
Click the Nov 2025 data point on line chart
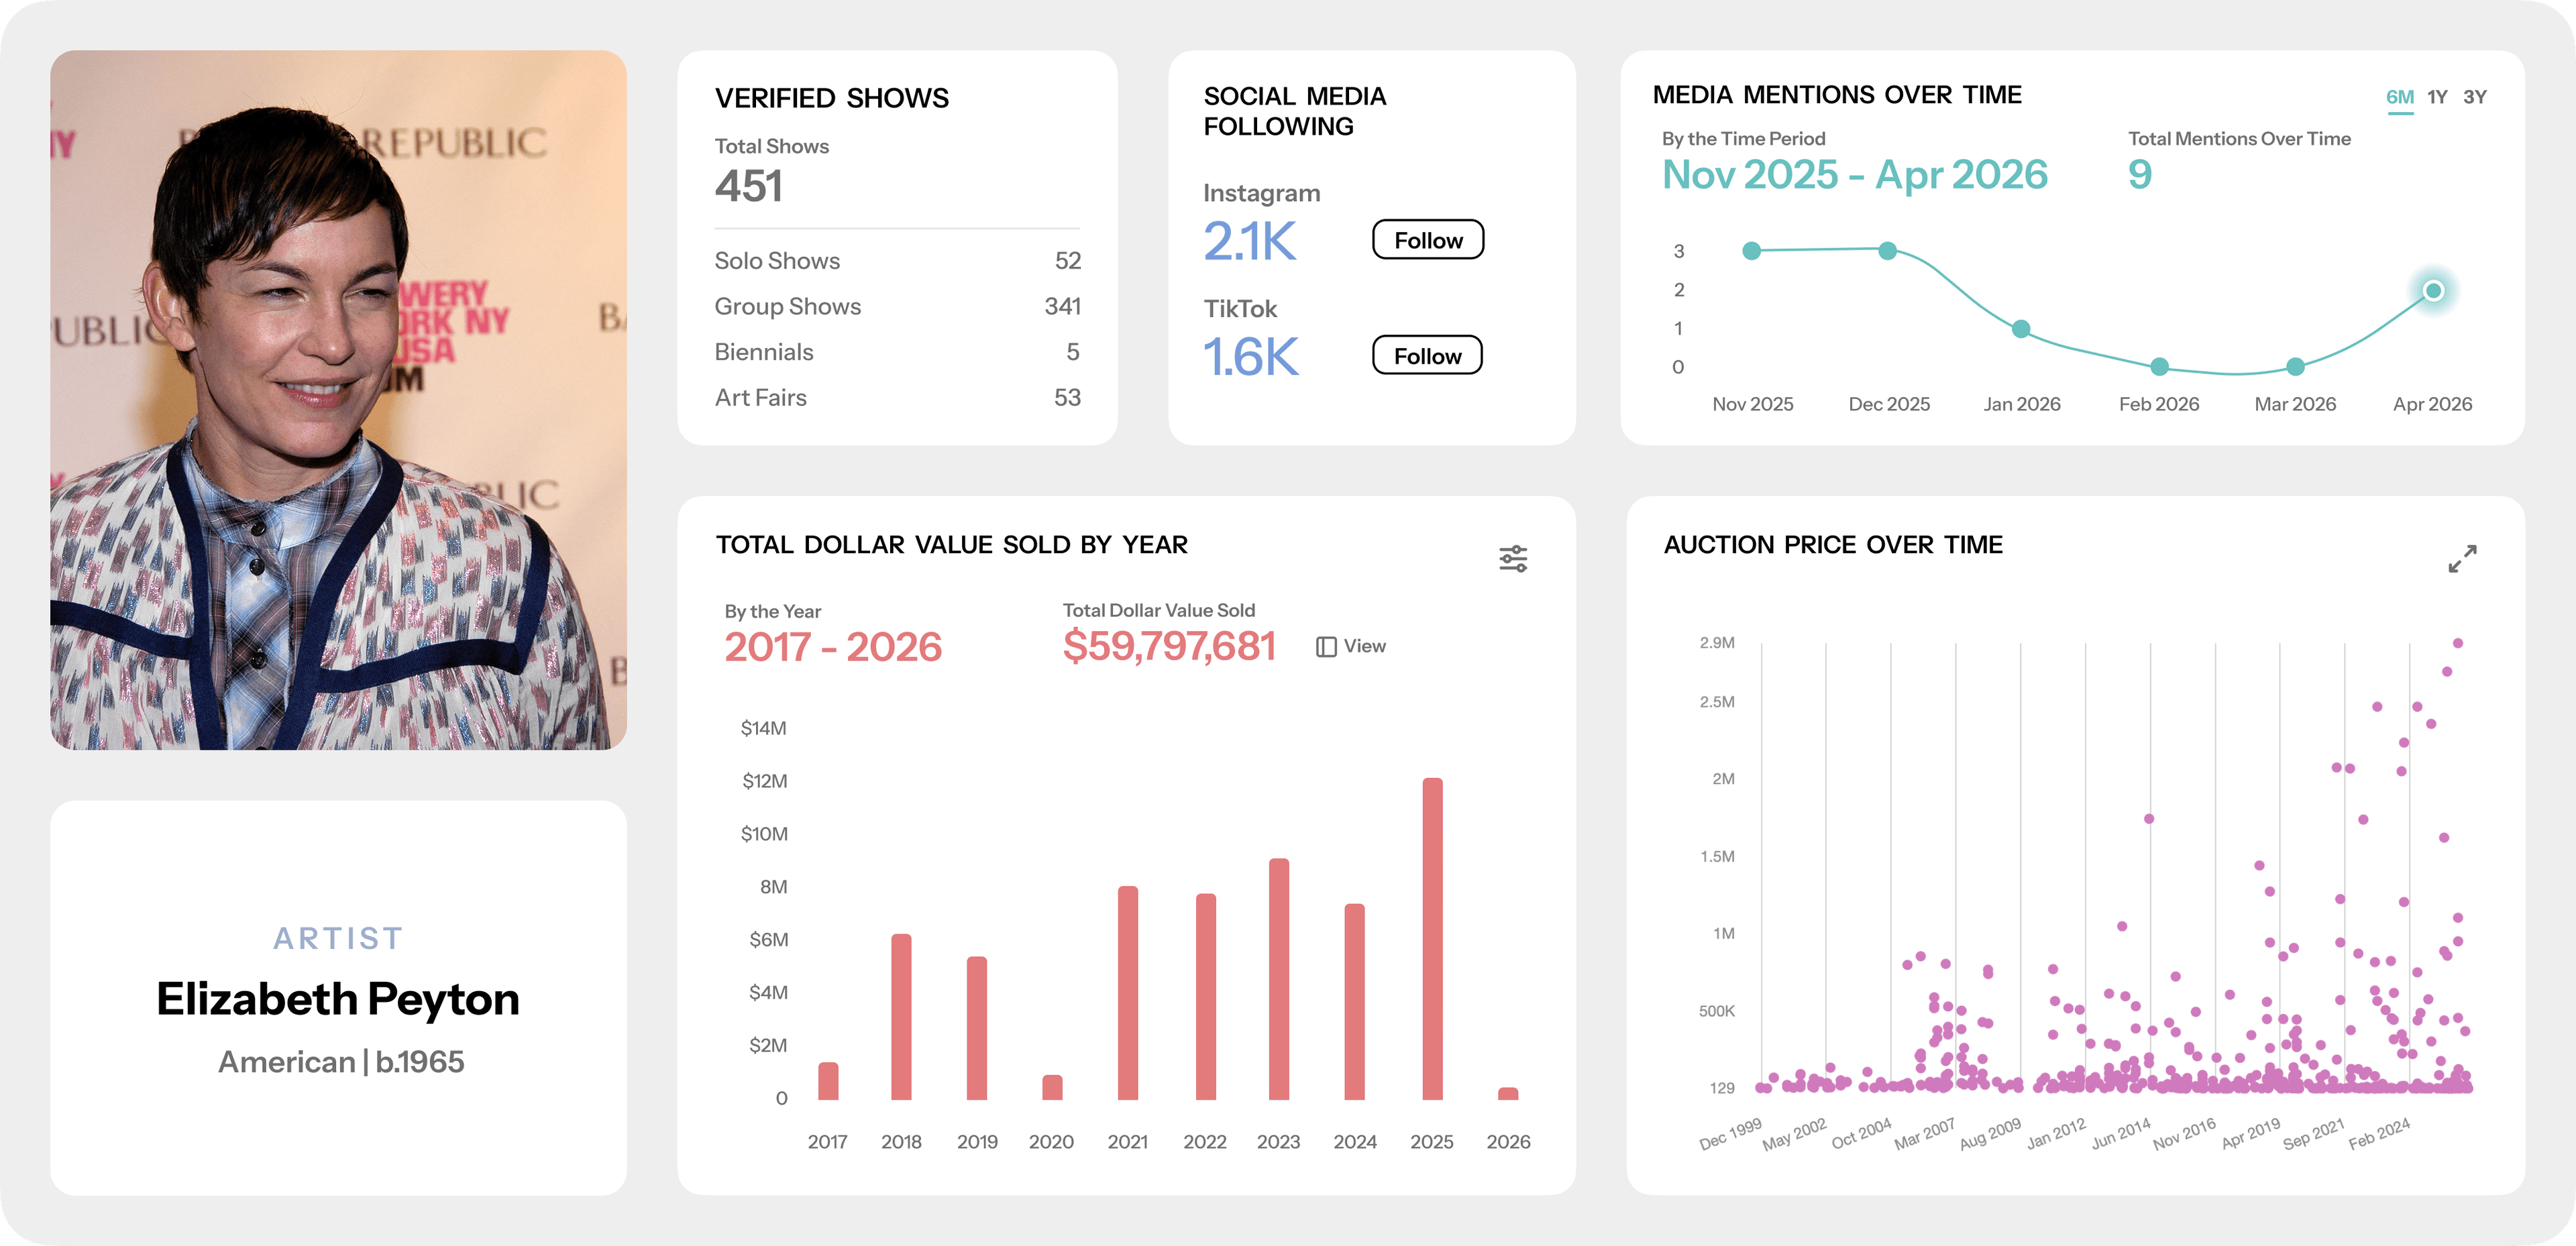1751,251
